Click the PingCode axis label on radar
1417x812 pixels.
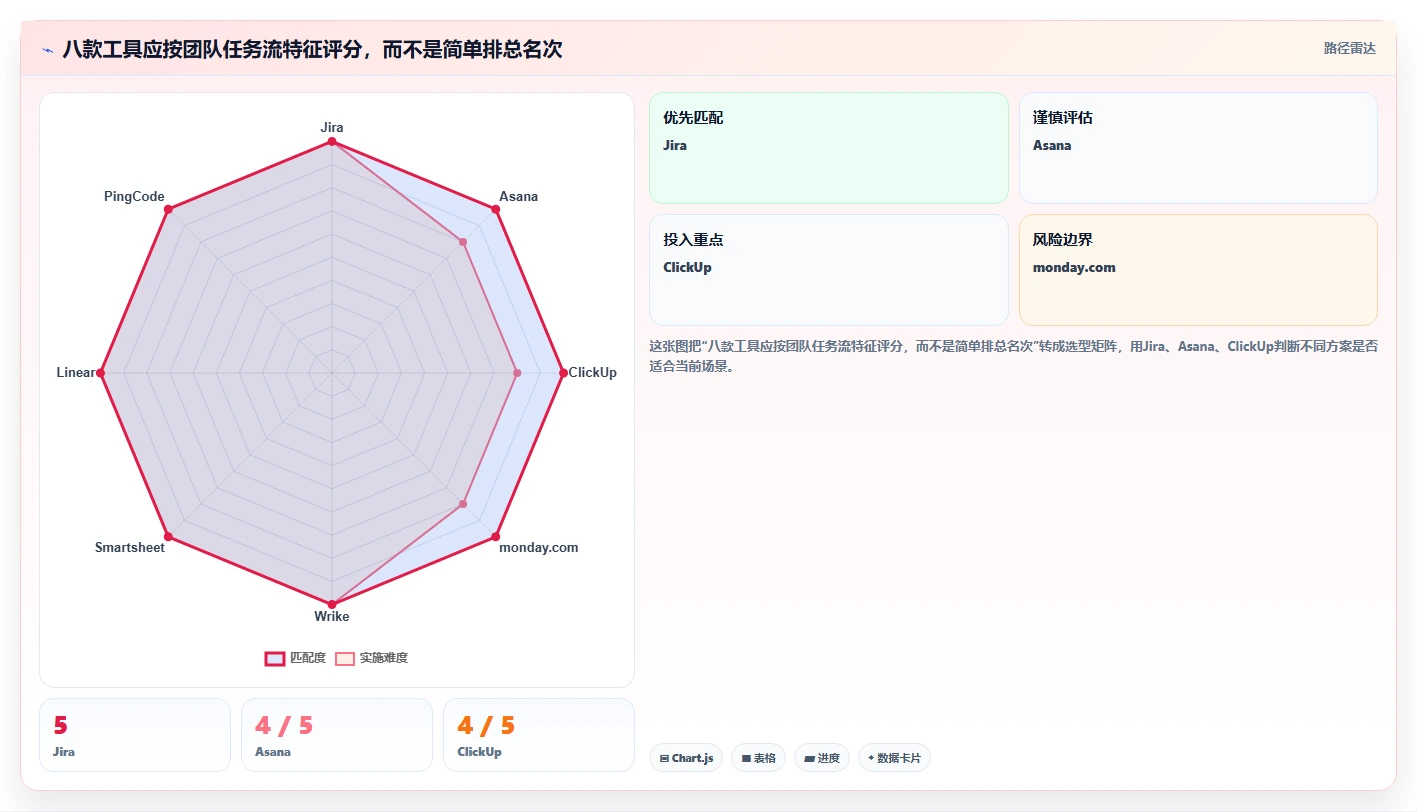coord(134,196)
